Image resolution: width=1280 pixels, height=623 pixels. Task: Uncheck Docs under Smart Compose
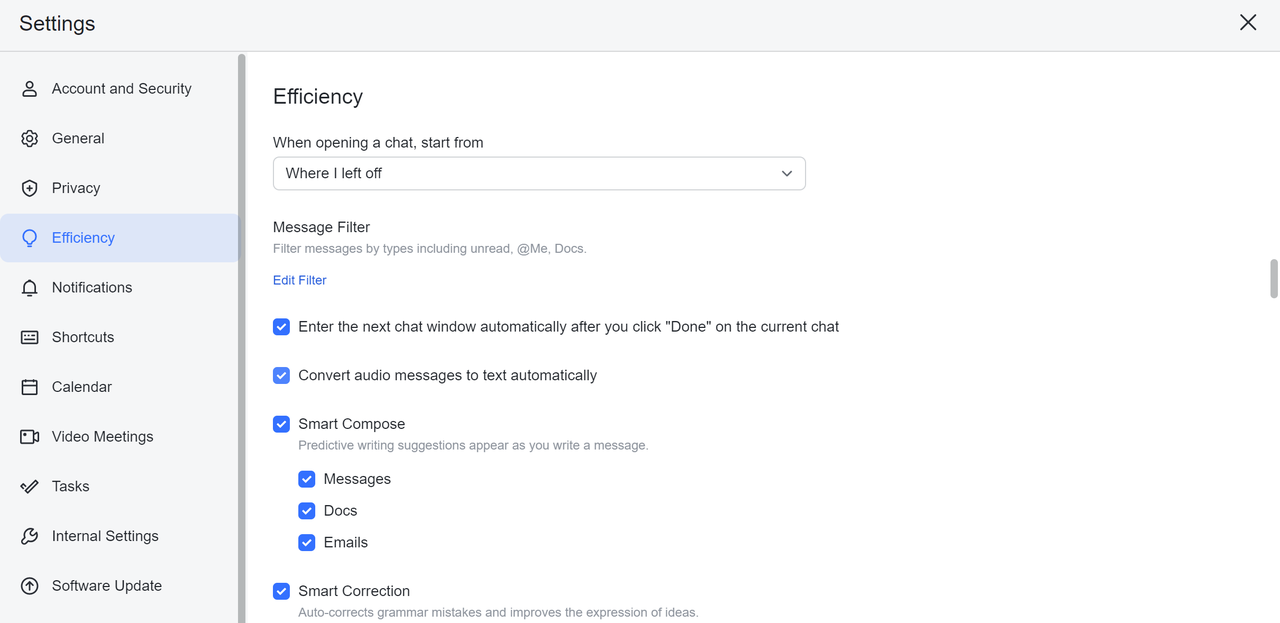(x=307, y=511)
